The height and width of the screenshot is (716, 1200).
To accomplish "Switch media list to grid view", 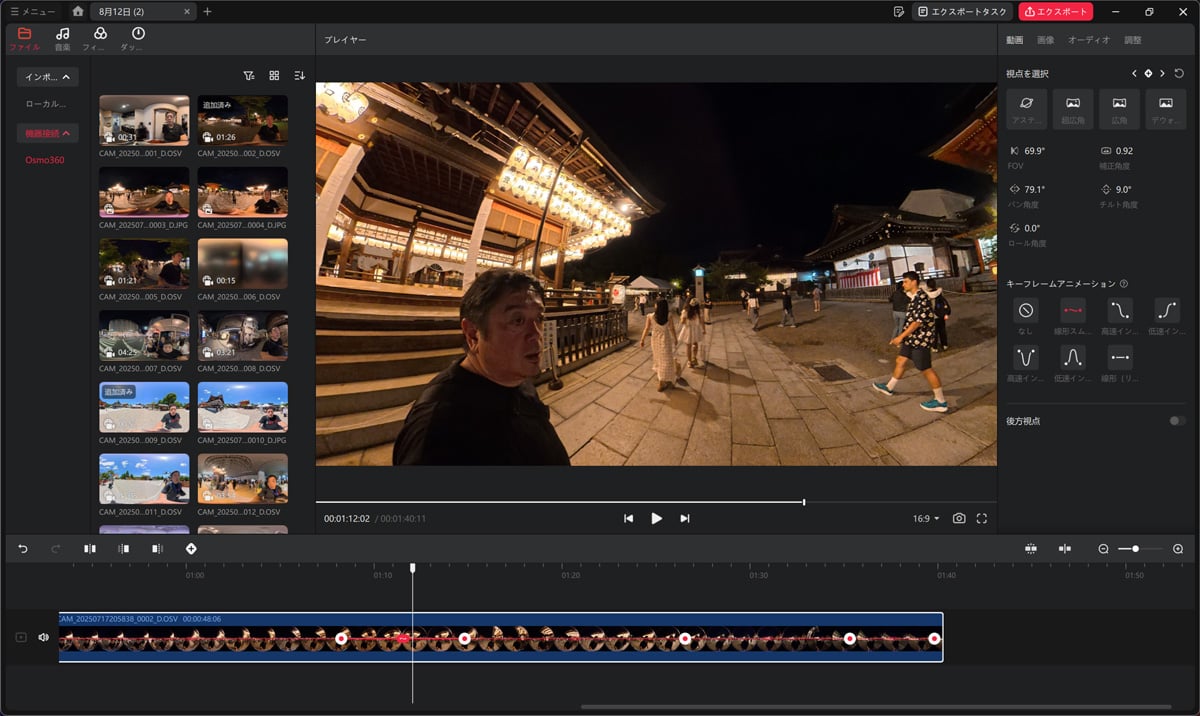I will point(274,75).
